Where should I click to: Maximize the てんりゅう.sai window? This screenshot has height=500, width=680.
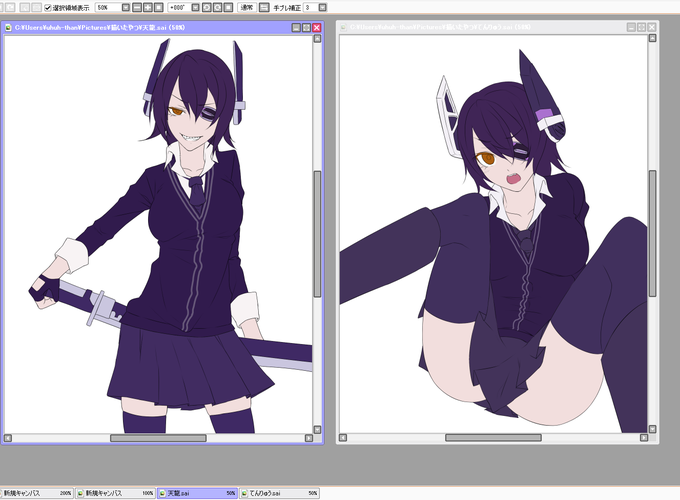point(642,27)
